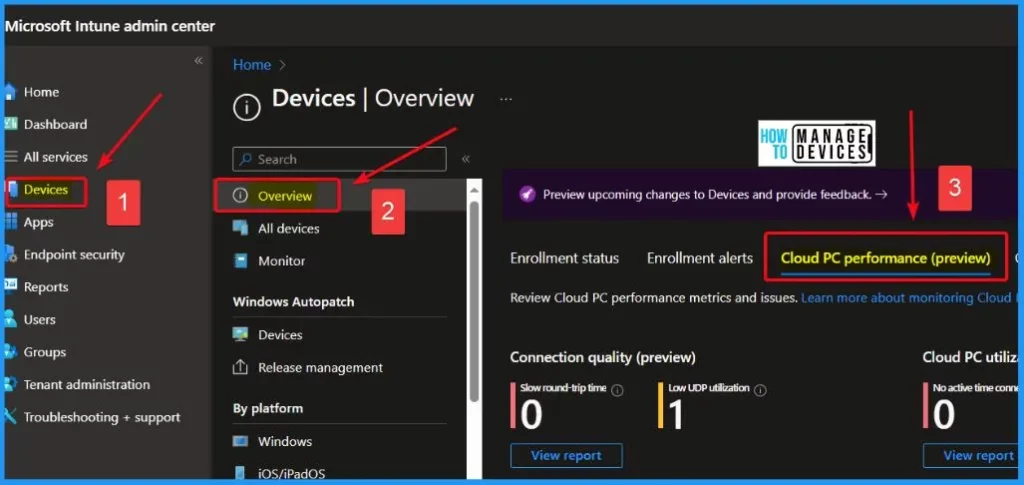Image resolution: width=1024 pixels, height=485 pixels.
Task: Click the Home breadcrumb link
Action: (252, 65)
